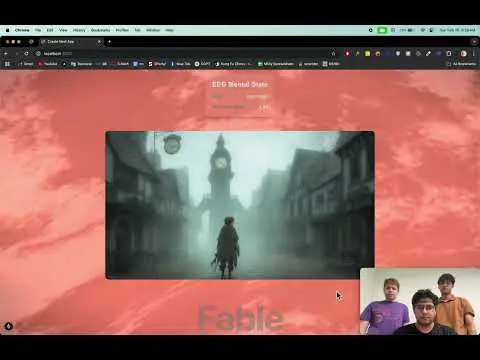Image resolution: width=480 pixels, height=360 pixels.
Task: Open the Edit menu
Action: click(x=50, y=30)
